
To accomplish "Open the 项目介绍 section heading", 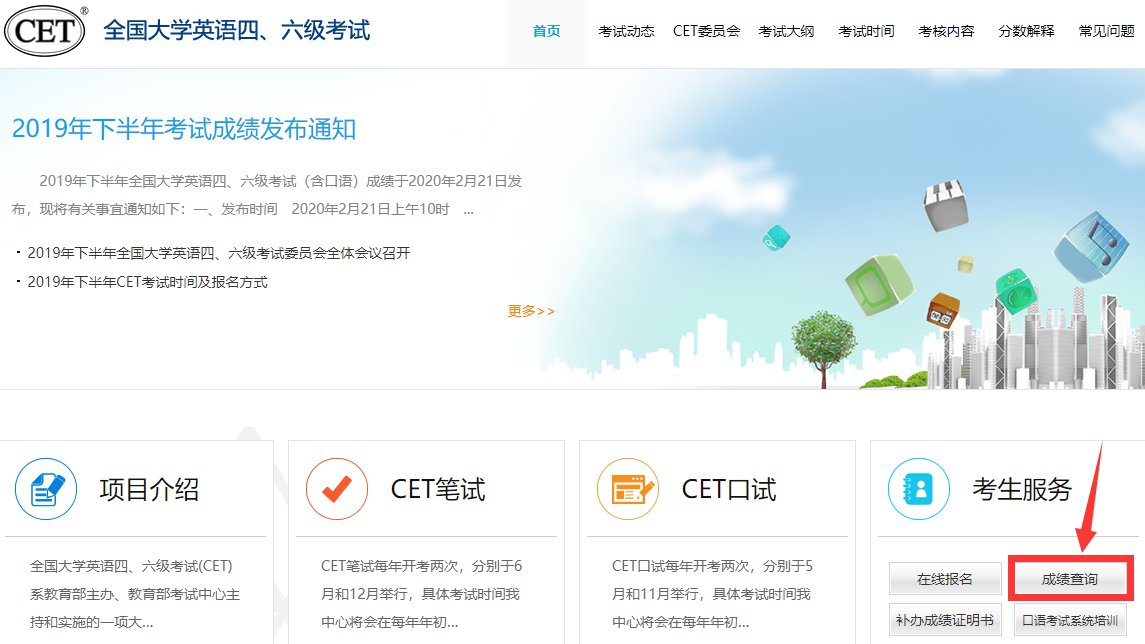I will click(x=149, y=489).
